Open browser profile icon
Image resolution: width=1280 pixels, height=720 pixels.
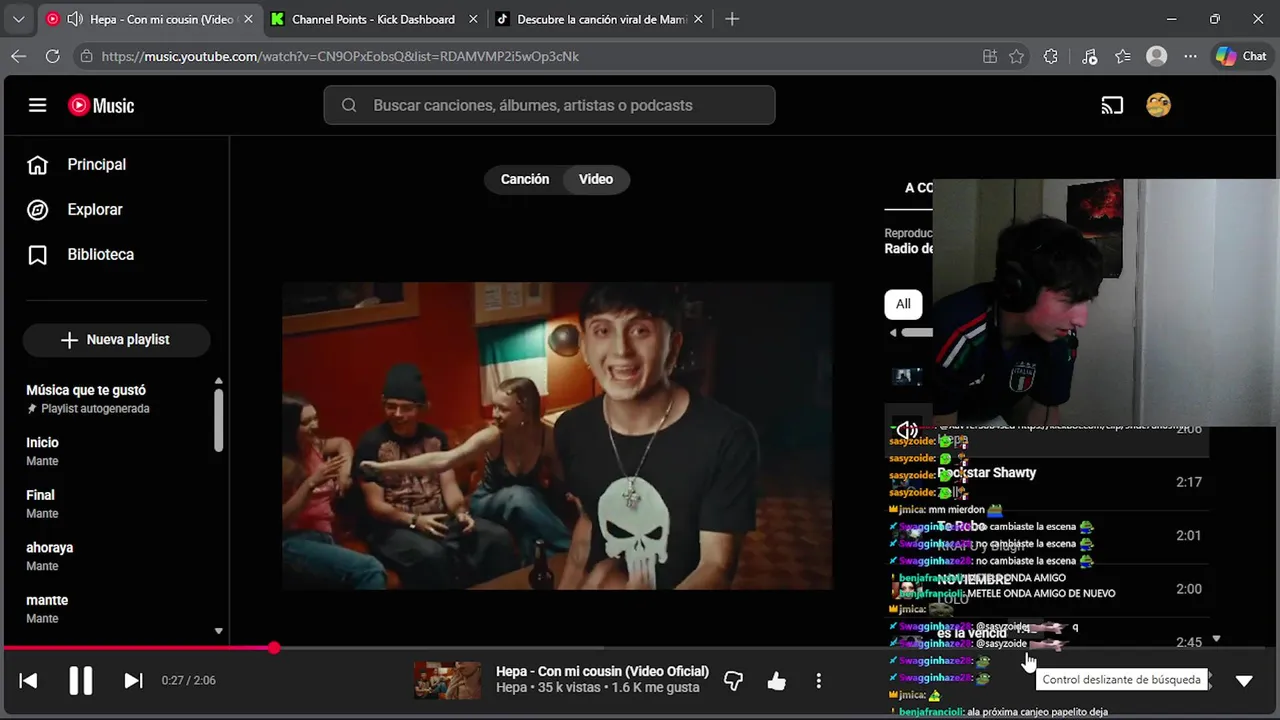pyautogui.click(x=1157, y=56)
